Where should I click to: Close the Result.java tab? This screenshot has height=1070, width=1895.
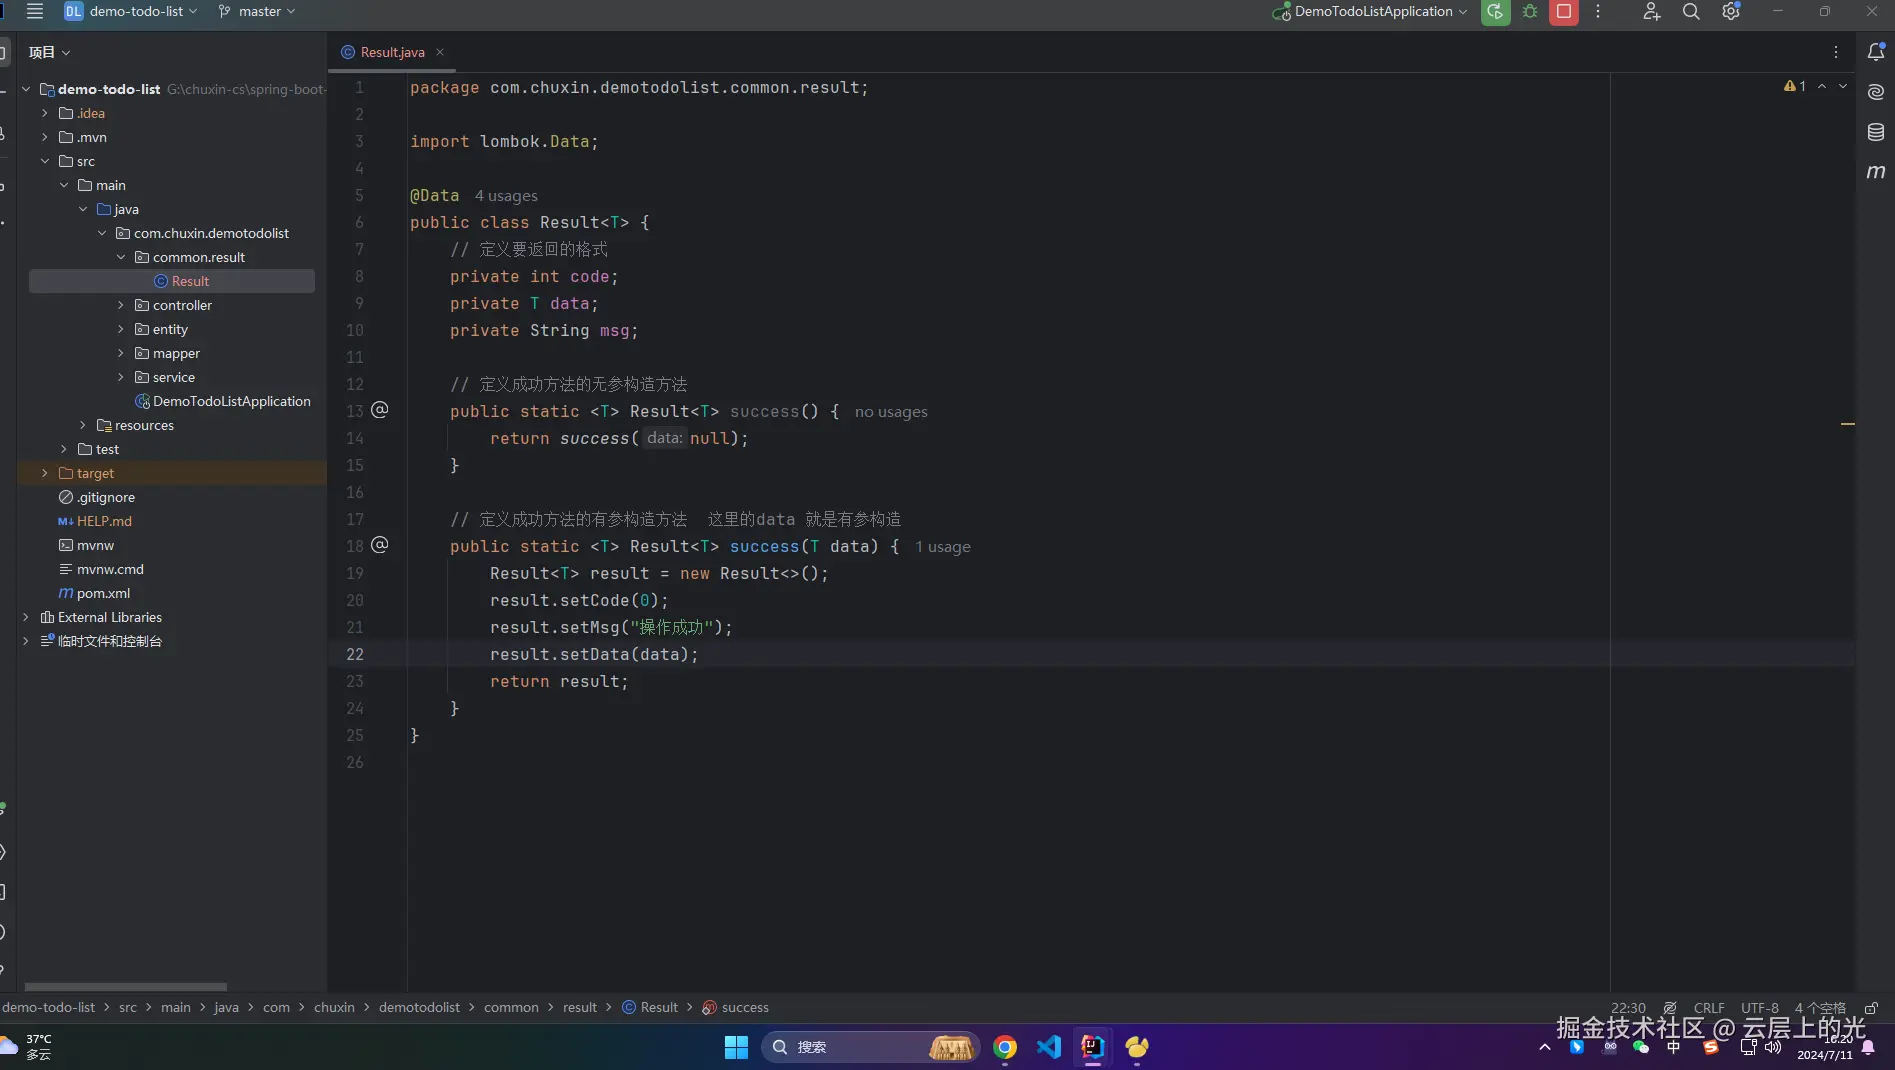(x=440, y=52)
